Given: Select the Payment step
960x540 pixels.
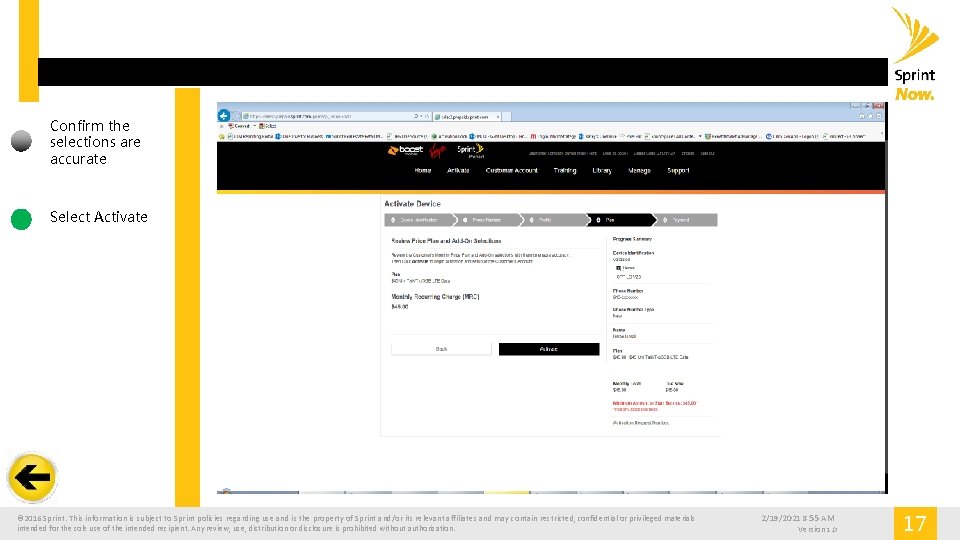Looking at the screenshot, I should coord(686,220).
